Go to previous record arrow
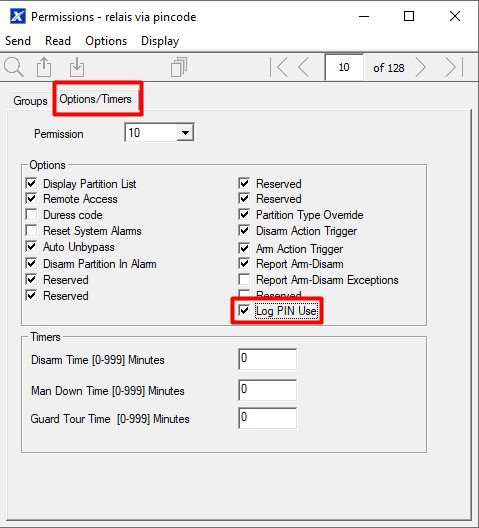This screenshot has width=479, height=528. click(304, 67)
